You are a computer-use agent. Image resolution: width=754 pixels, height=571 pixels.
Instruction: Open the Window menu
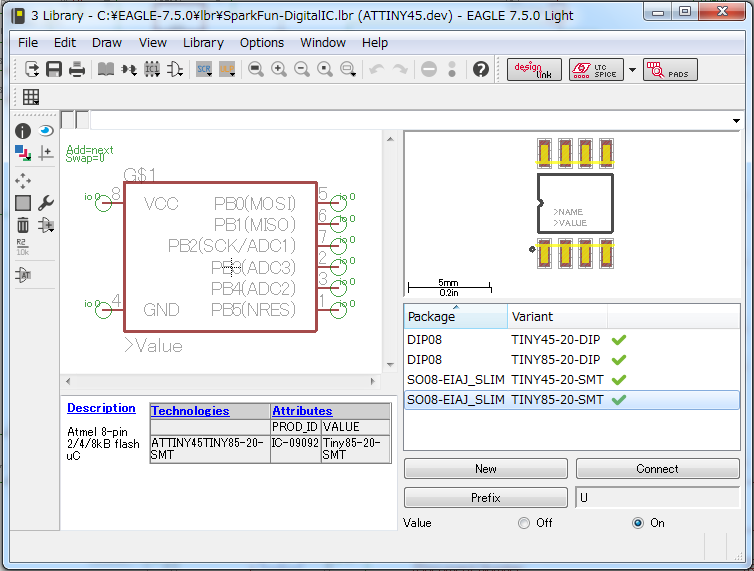tap(323, 43)
